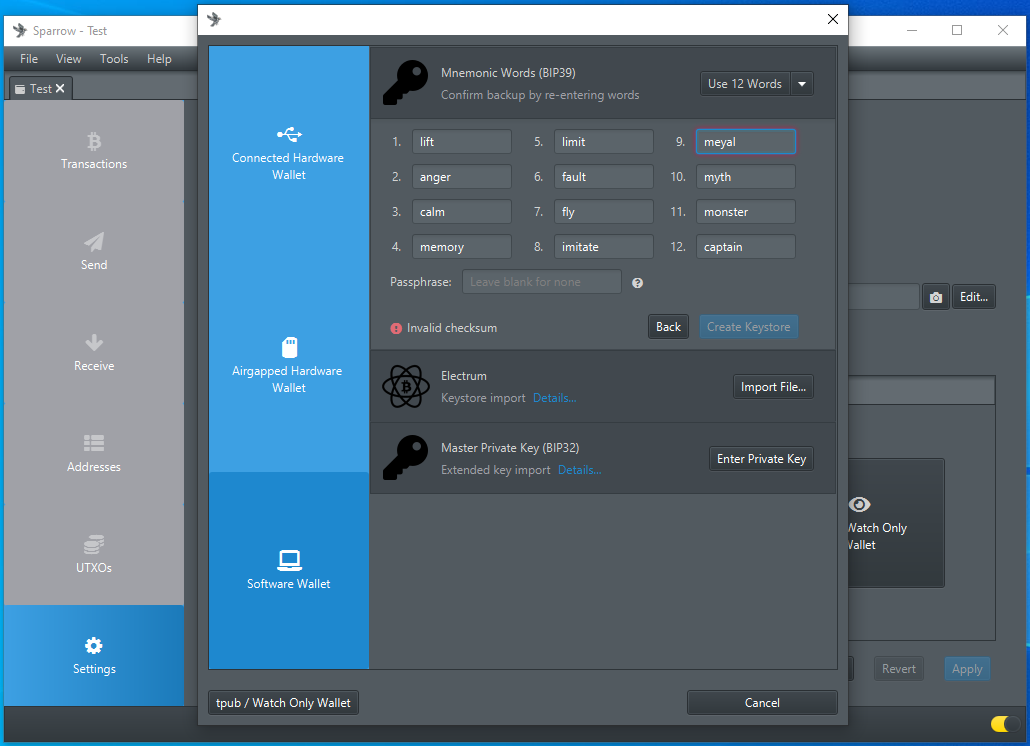The image size is (1030, 746).
Task: Focus word 11 field containing monster
Action: tap(746, 212)
